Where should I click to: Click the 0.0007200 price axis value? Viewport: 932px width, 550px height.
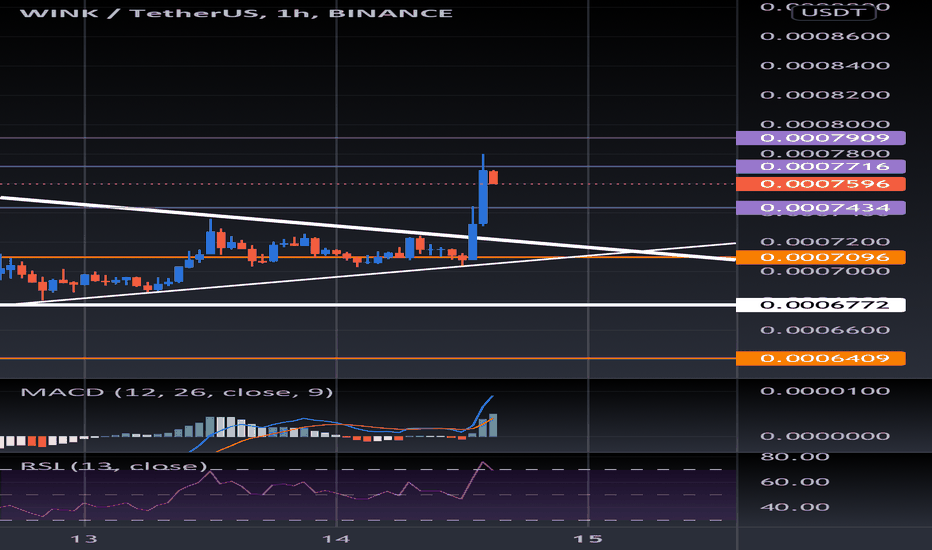[x=825, y=242]
